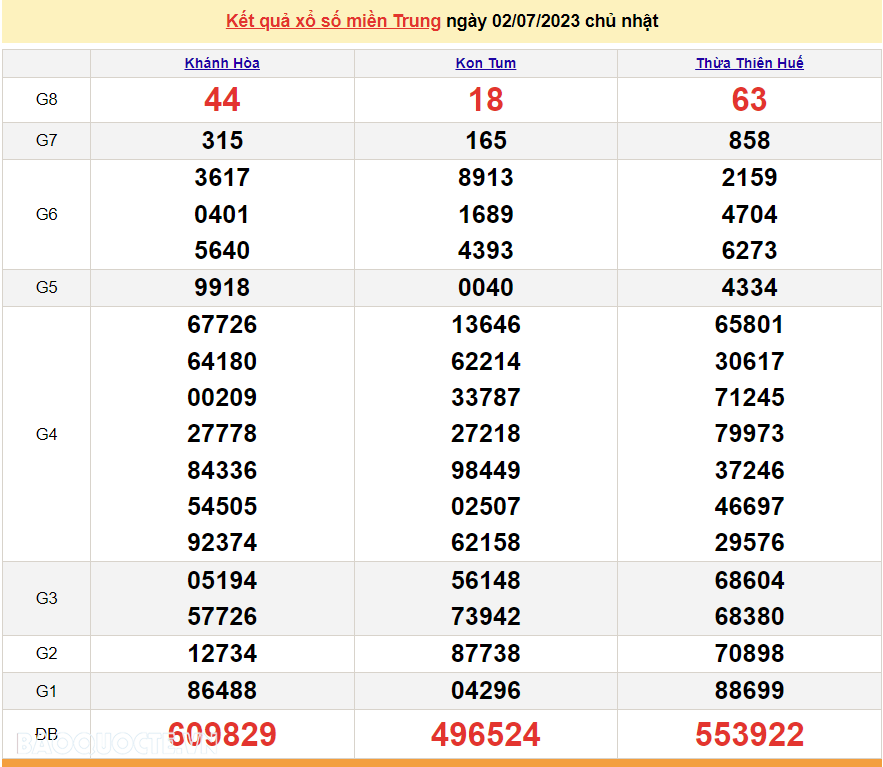Click the Kon Tum column header link

click(x=486, y=63)
